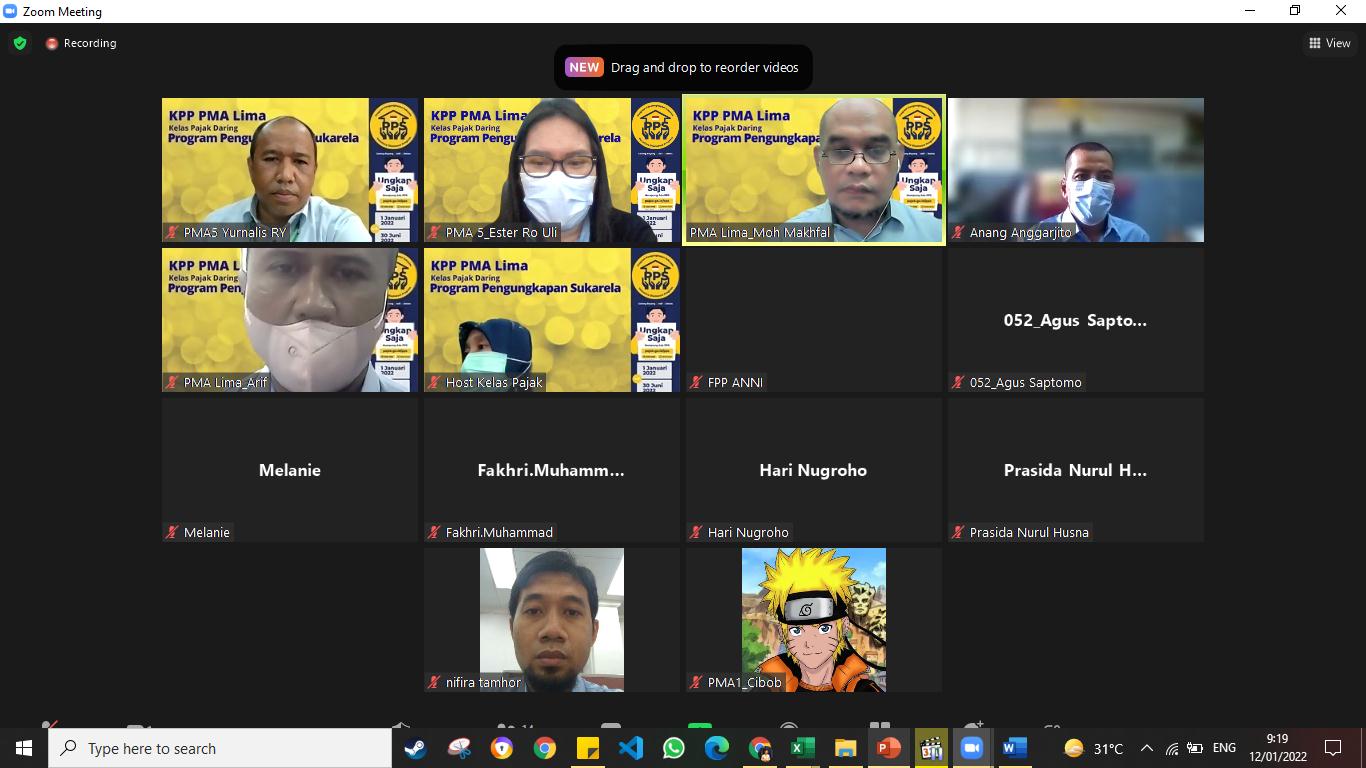
Task: Open Word from the taskbar
Action: [x=1014, y=748]
